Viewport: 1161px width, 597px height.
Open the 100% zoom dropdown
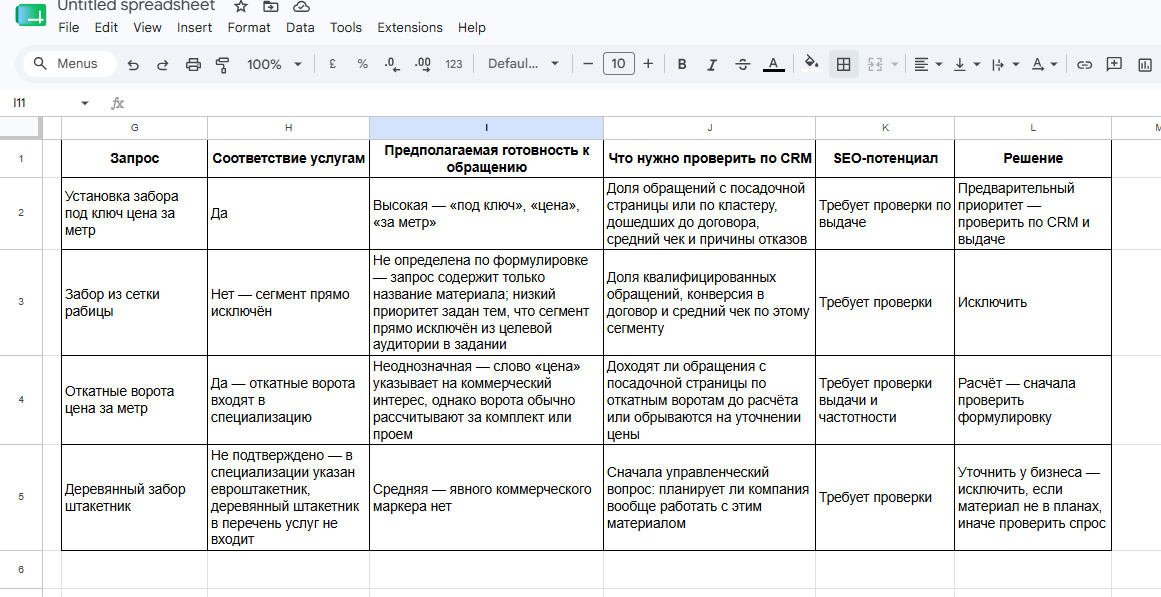point(274,64)
